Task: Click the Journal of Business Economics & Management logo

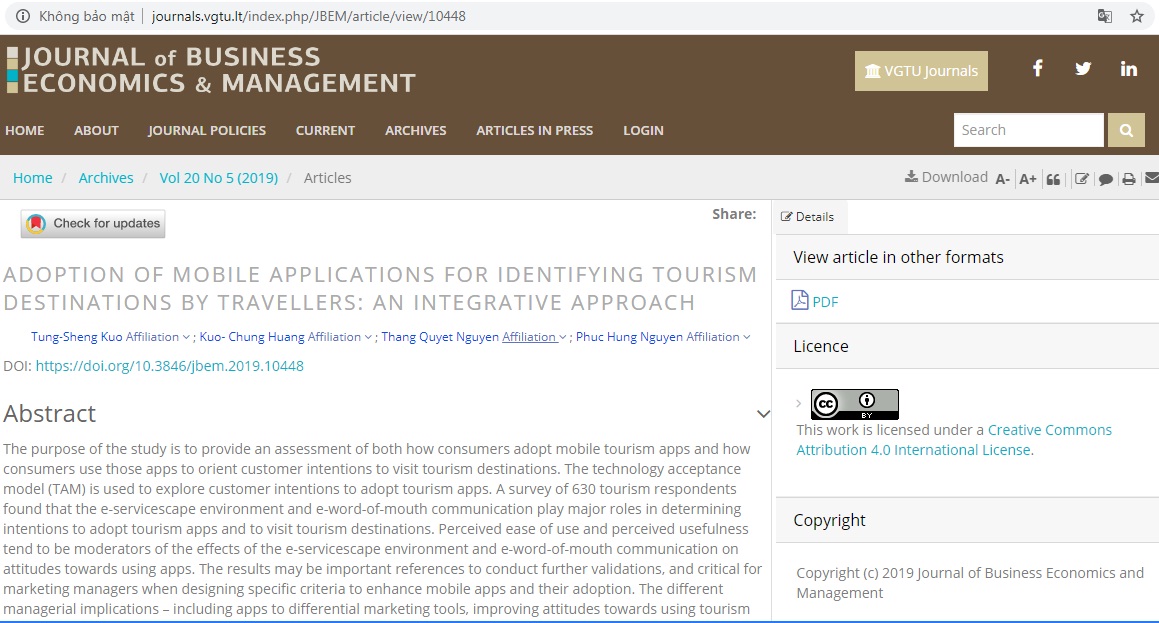Action: point(211,70)
